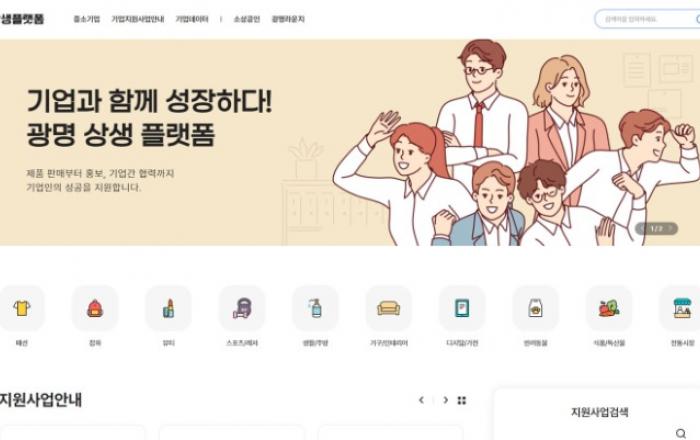Click the 상생플랫폼 site logo
The height and width of the screenshot is (440, 700).
22,19
